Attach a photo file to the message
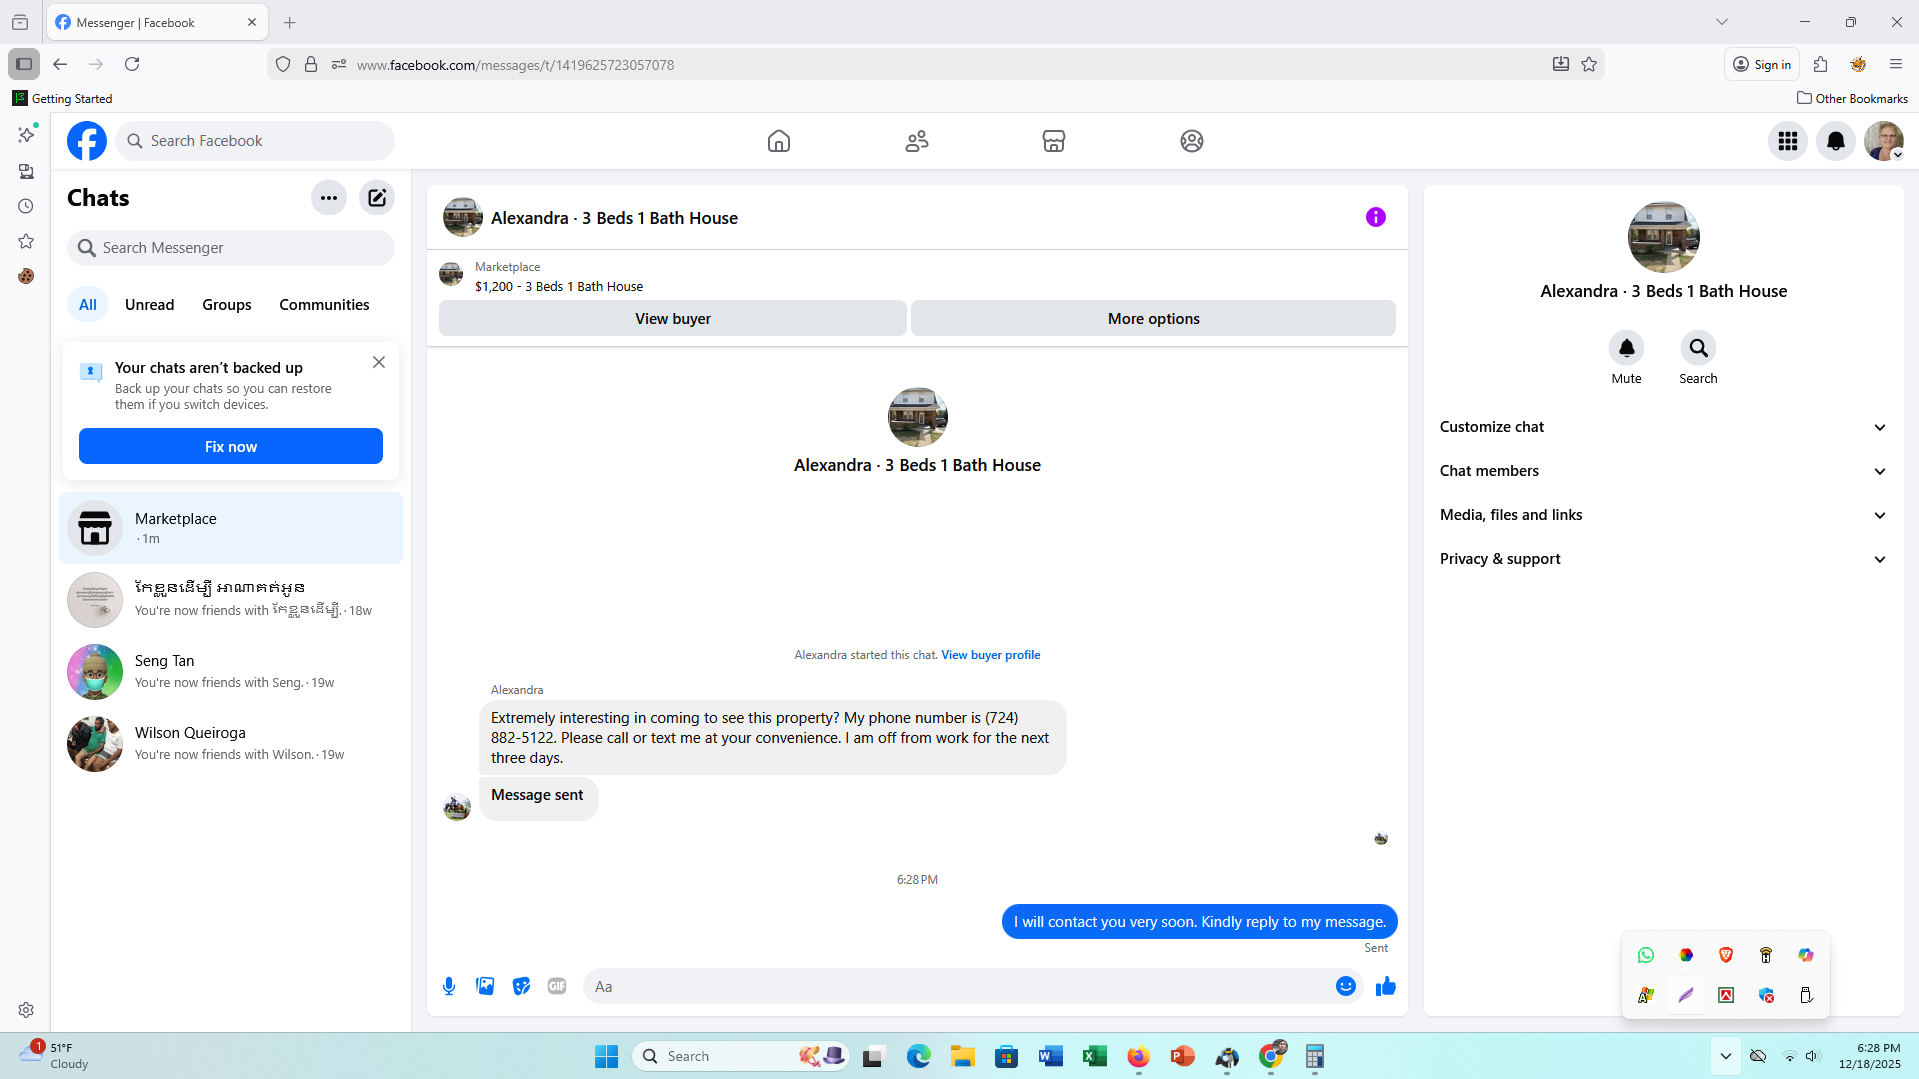 click(x=485, y=987)
